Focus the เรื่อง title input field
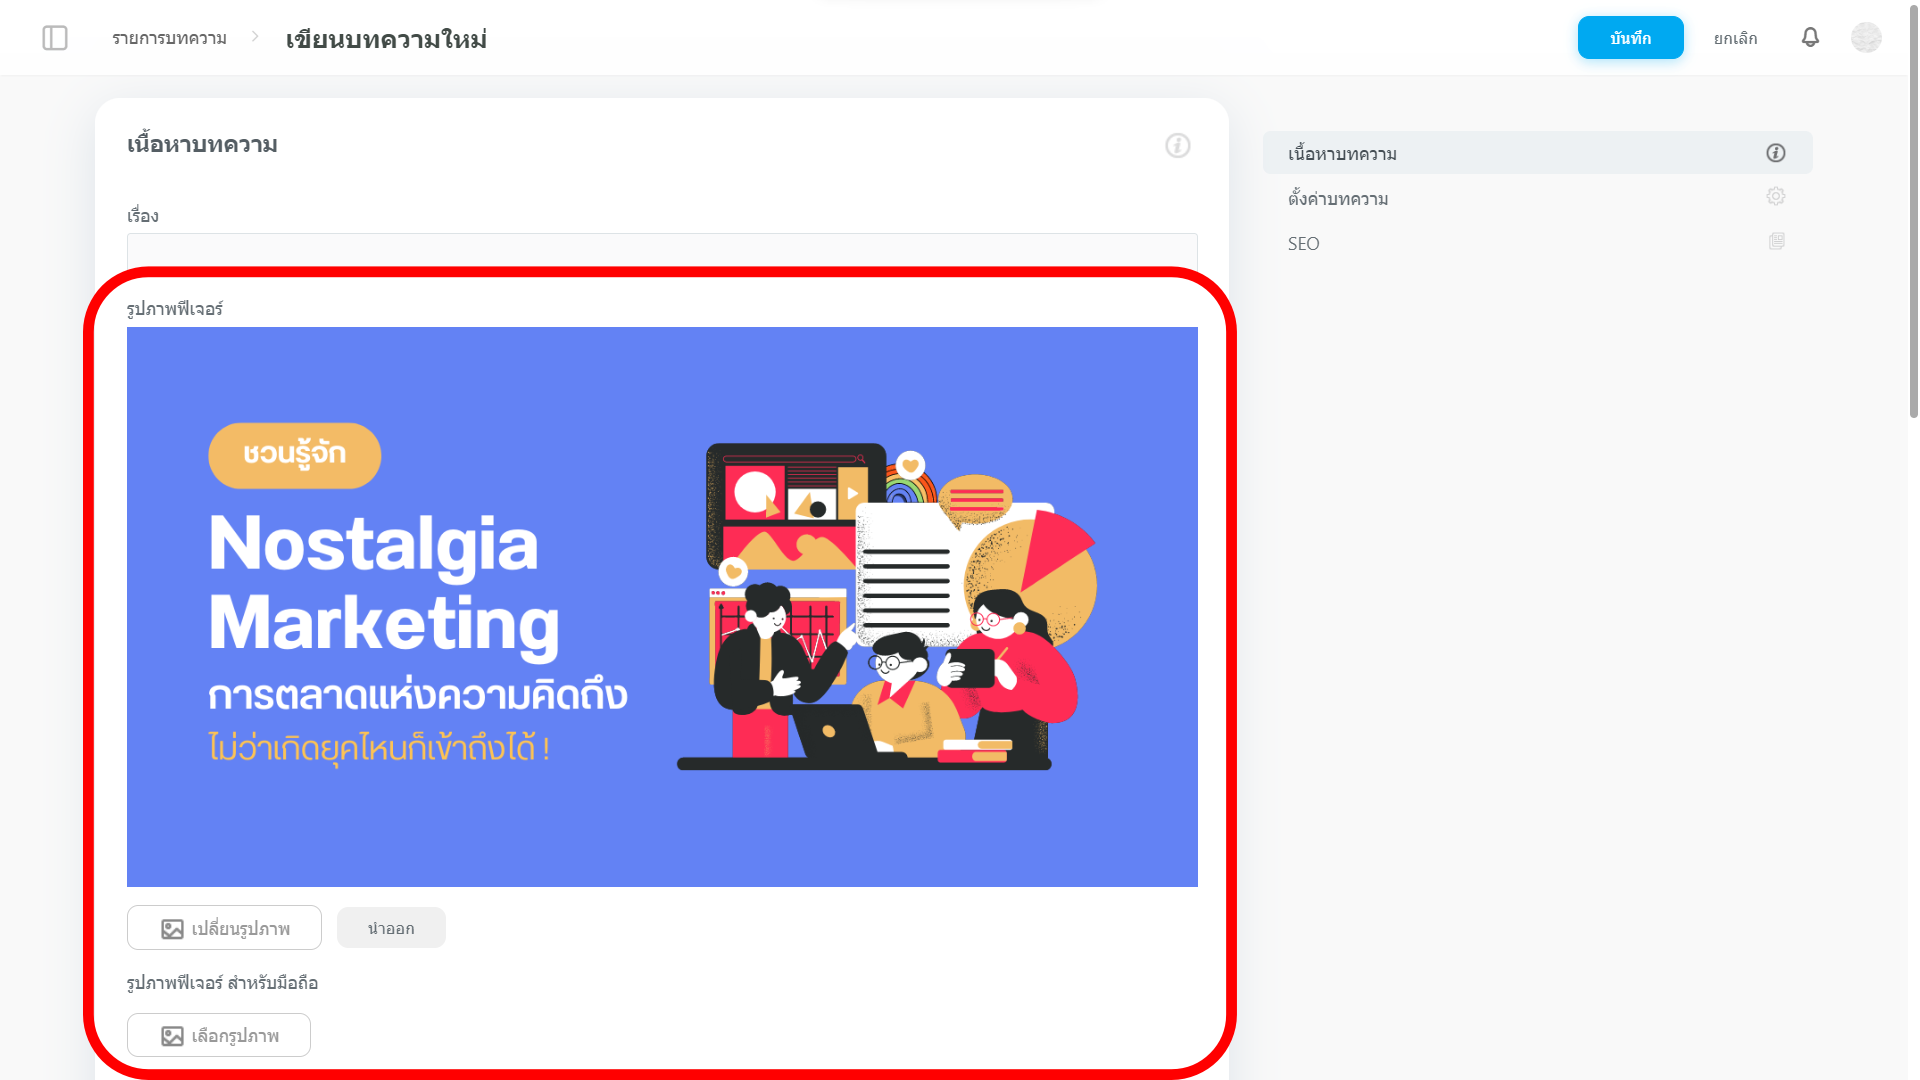This screenshot has height=1080, width=1920. pos(661,250)
